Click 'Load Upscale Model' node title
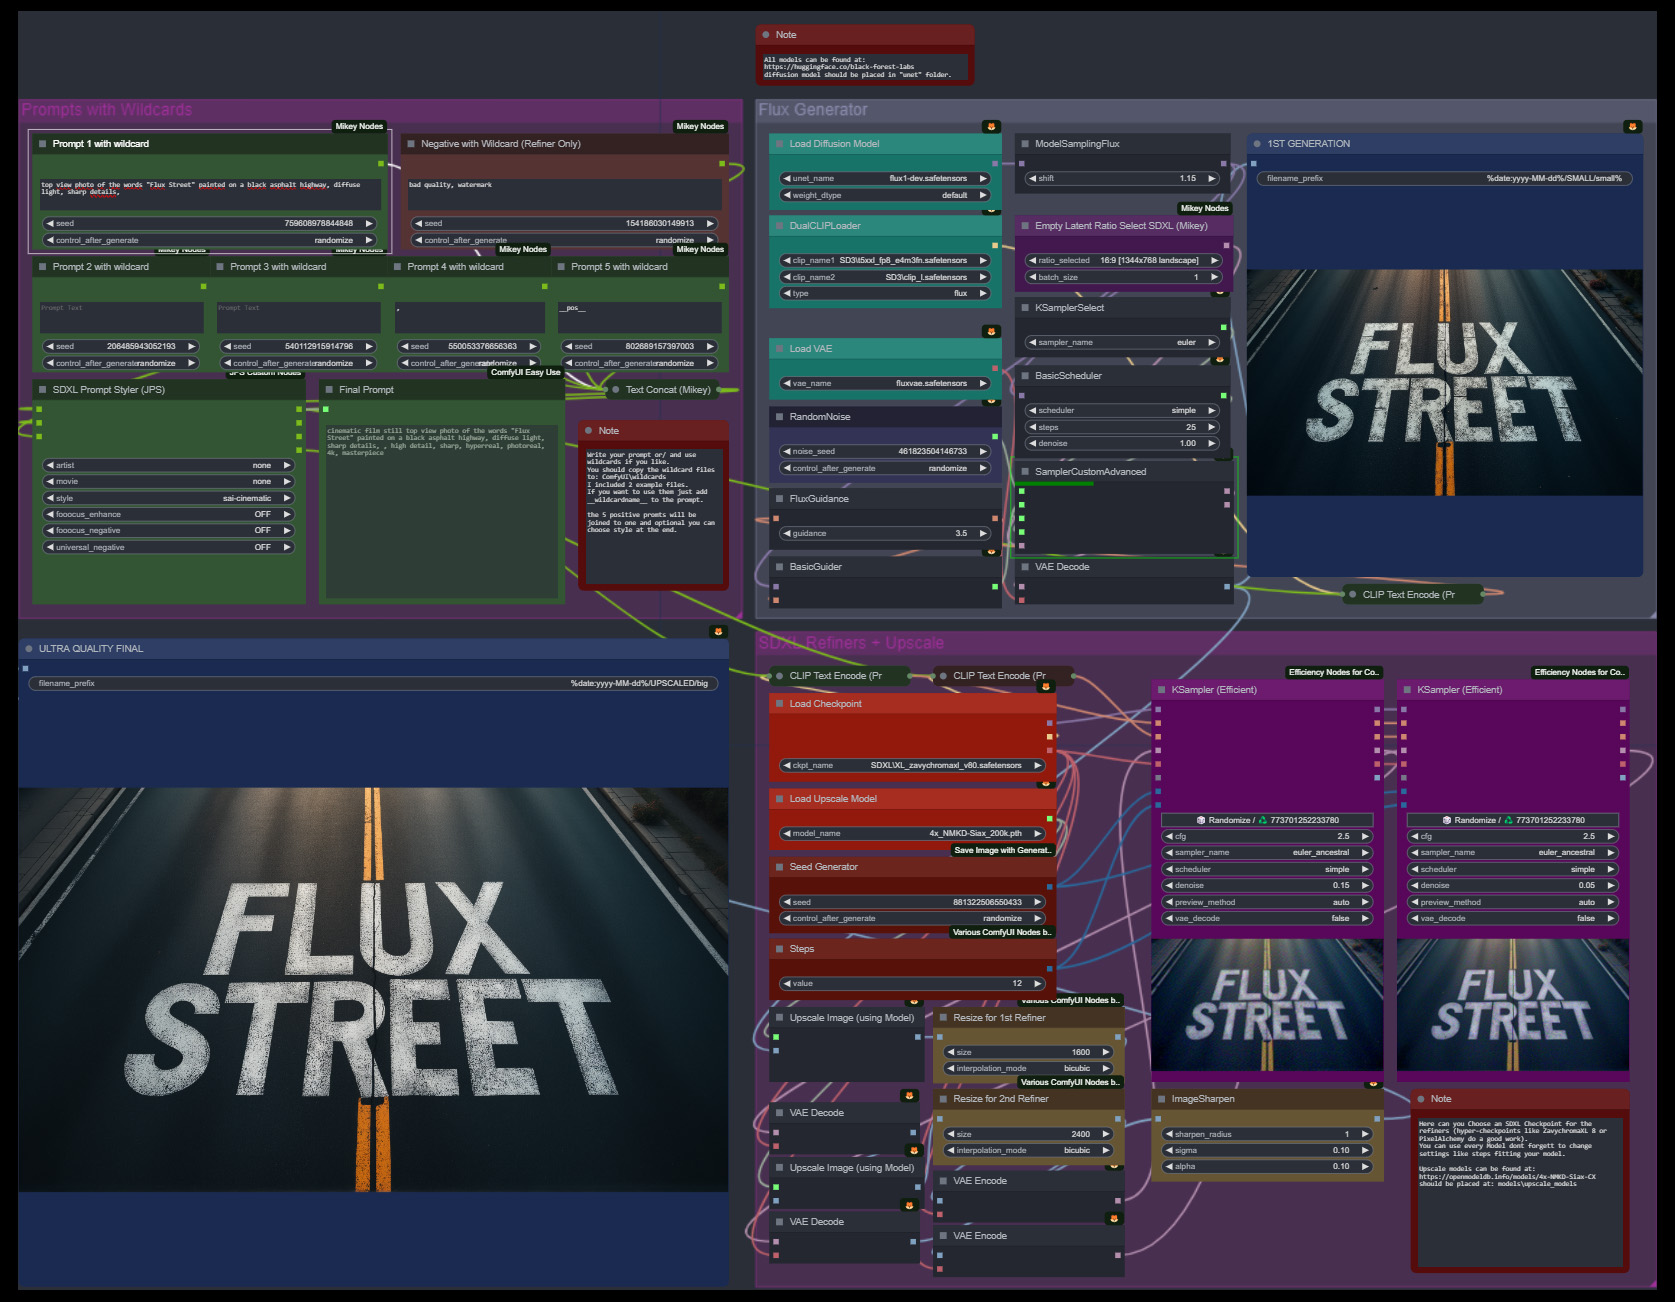 pos(833,799)
